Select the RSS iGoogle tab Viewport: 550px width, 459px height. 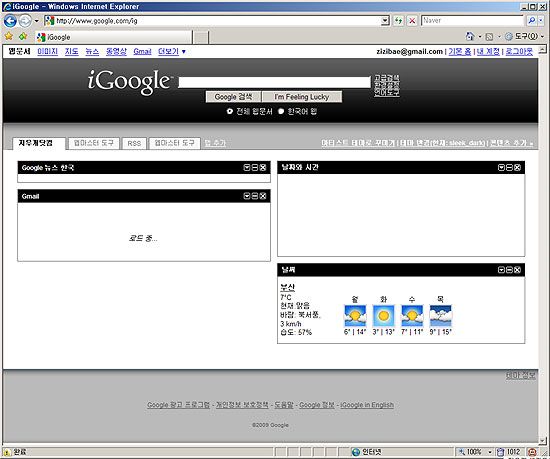[x=134, y=143]
